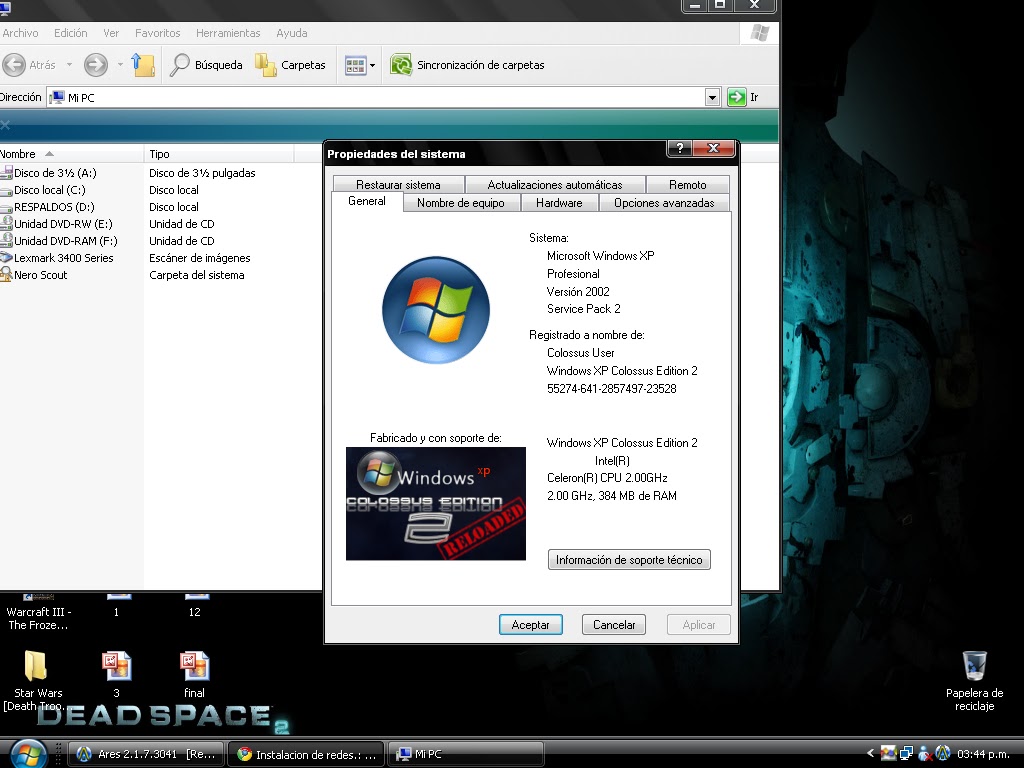The height and width of the screenshot is (768, 1024).
Task: Open Sincronización de carpetas
Action: pos(467,65)
